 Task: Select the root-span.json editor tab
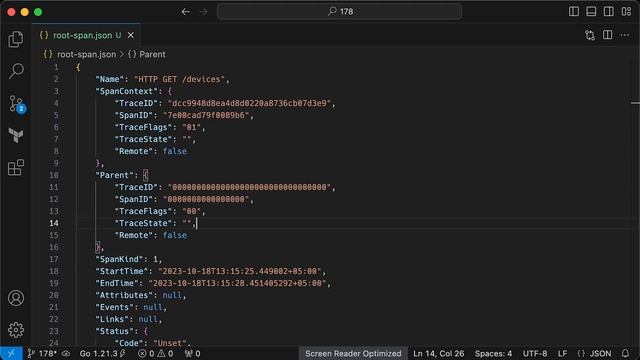click(86, 35)
